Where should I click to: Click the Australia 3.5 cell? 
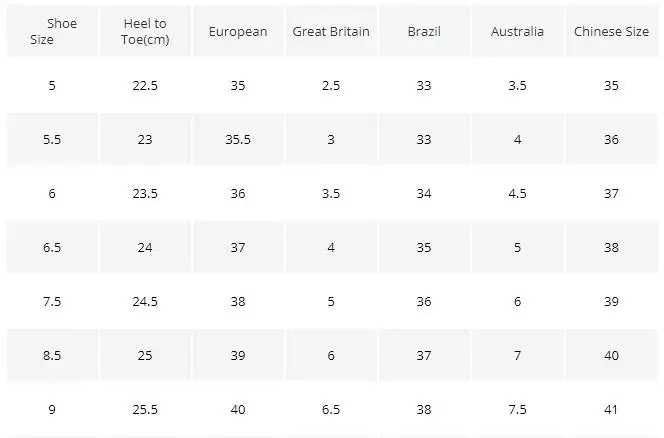tap(517, 86)
